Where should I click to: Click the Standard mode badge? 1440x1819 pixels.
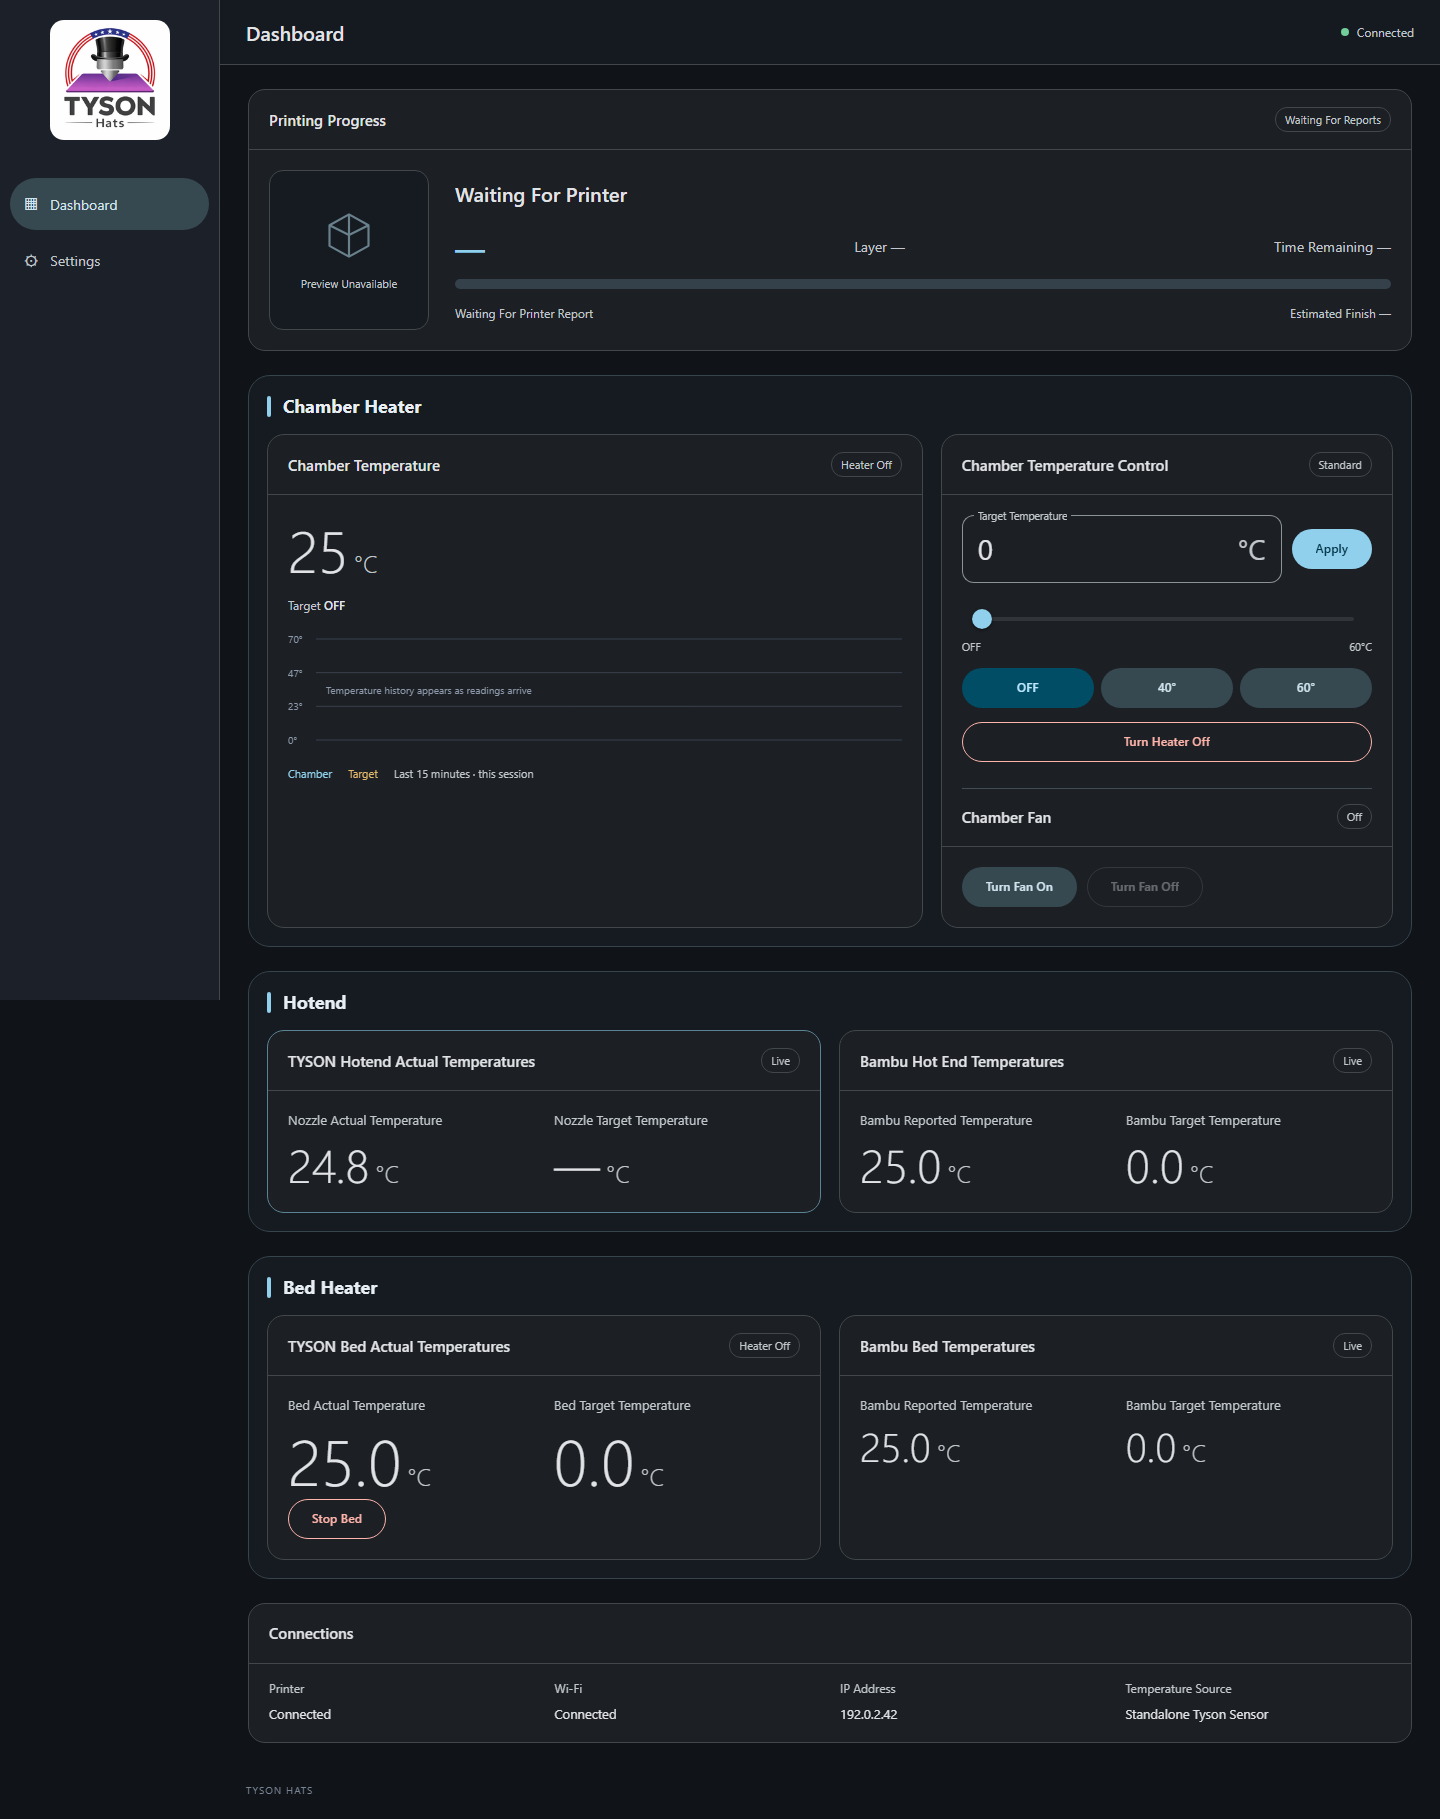(x=1340, y=465)
